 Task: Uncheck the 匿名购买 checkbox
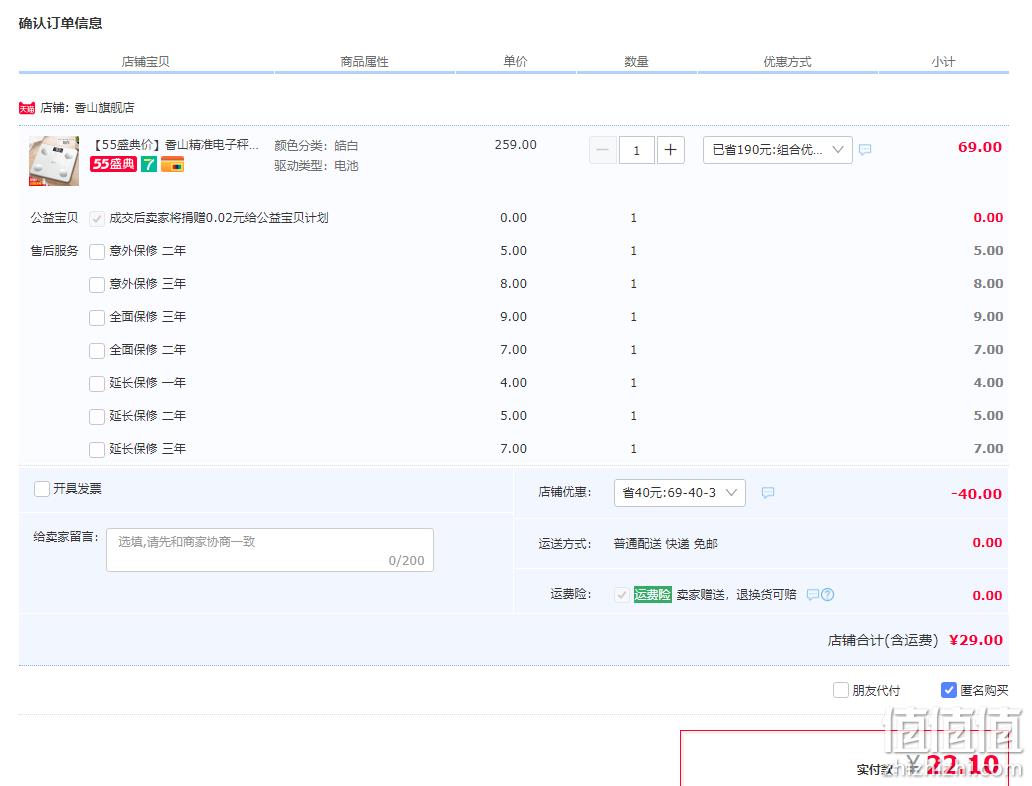point(948,690)
